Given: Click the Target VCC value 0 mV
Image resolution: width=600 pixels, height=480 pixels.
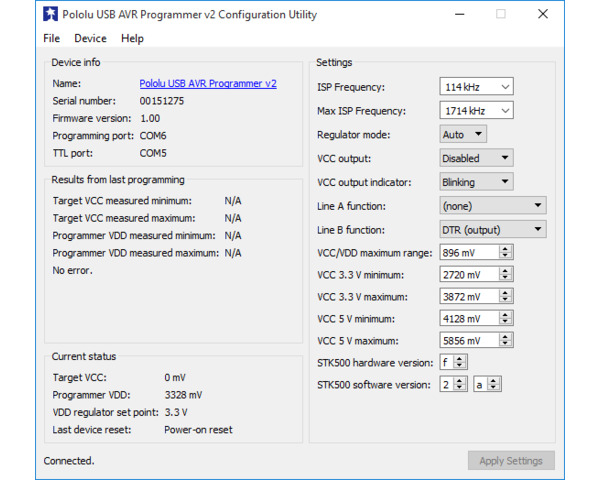Looking at the screenshot, I should (175, 377).
